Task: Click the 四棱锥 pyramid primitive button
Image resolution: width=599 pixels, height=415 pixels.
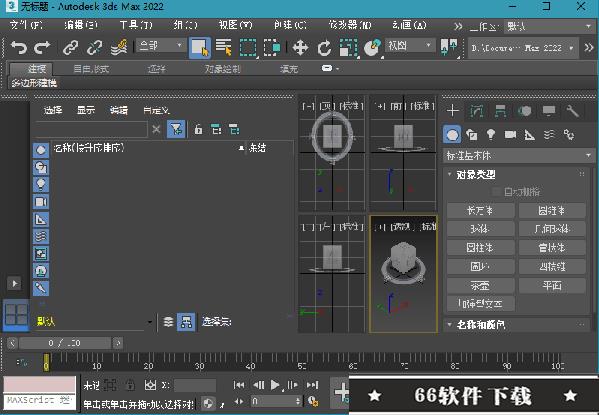Action: click(552, 267)
